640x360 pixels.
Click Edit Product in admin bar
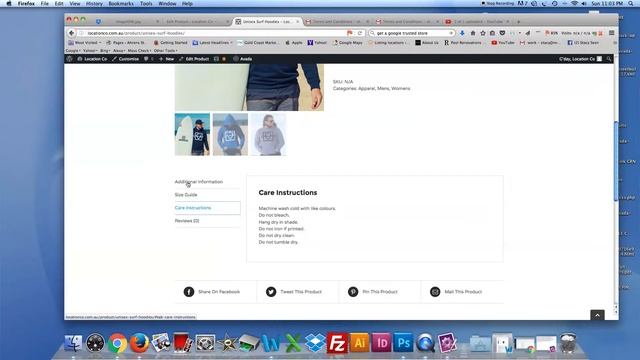[194, 59]
